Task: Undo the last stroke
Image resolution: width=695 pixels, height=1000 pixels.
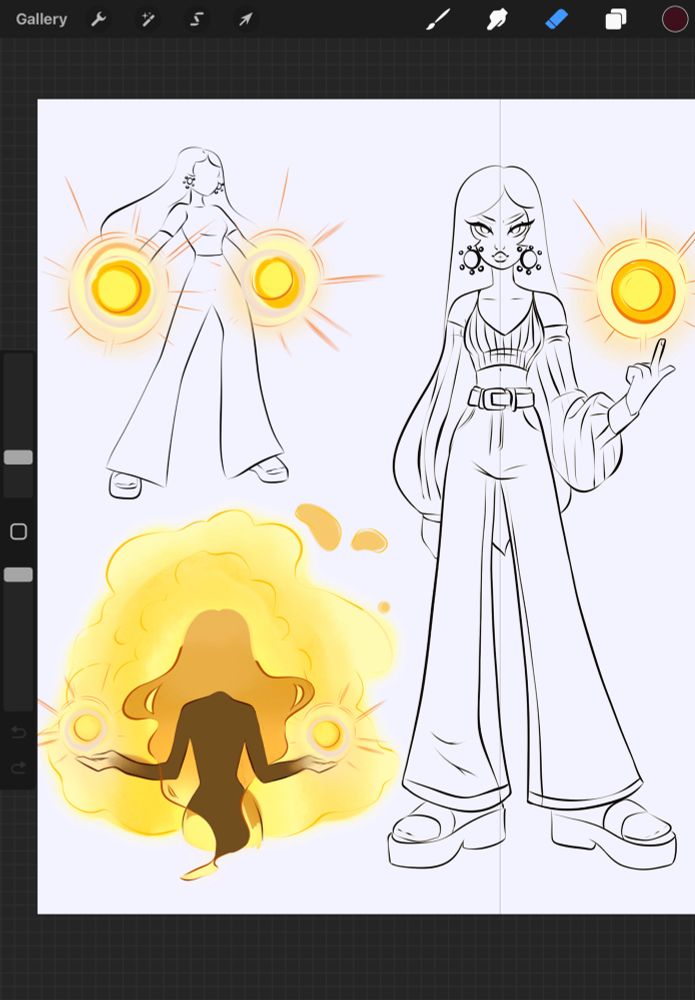Action: pyautogui.click(x=18, y=732)
